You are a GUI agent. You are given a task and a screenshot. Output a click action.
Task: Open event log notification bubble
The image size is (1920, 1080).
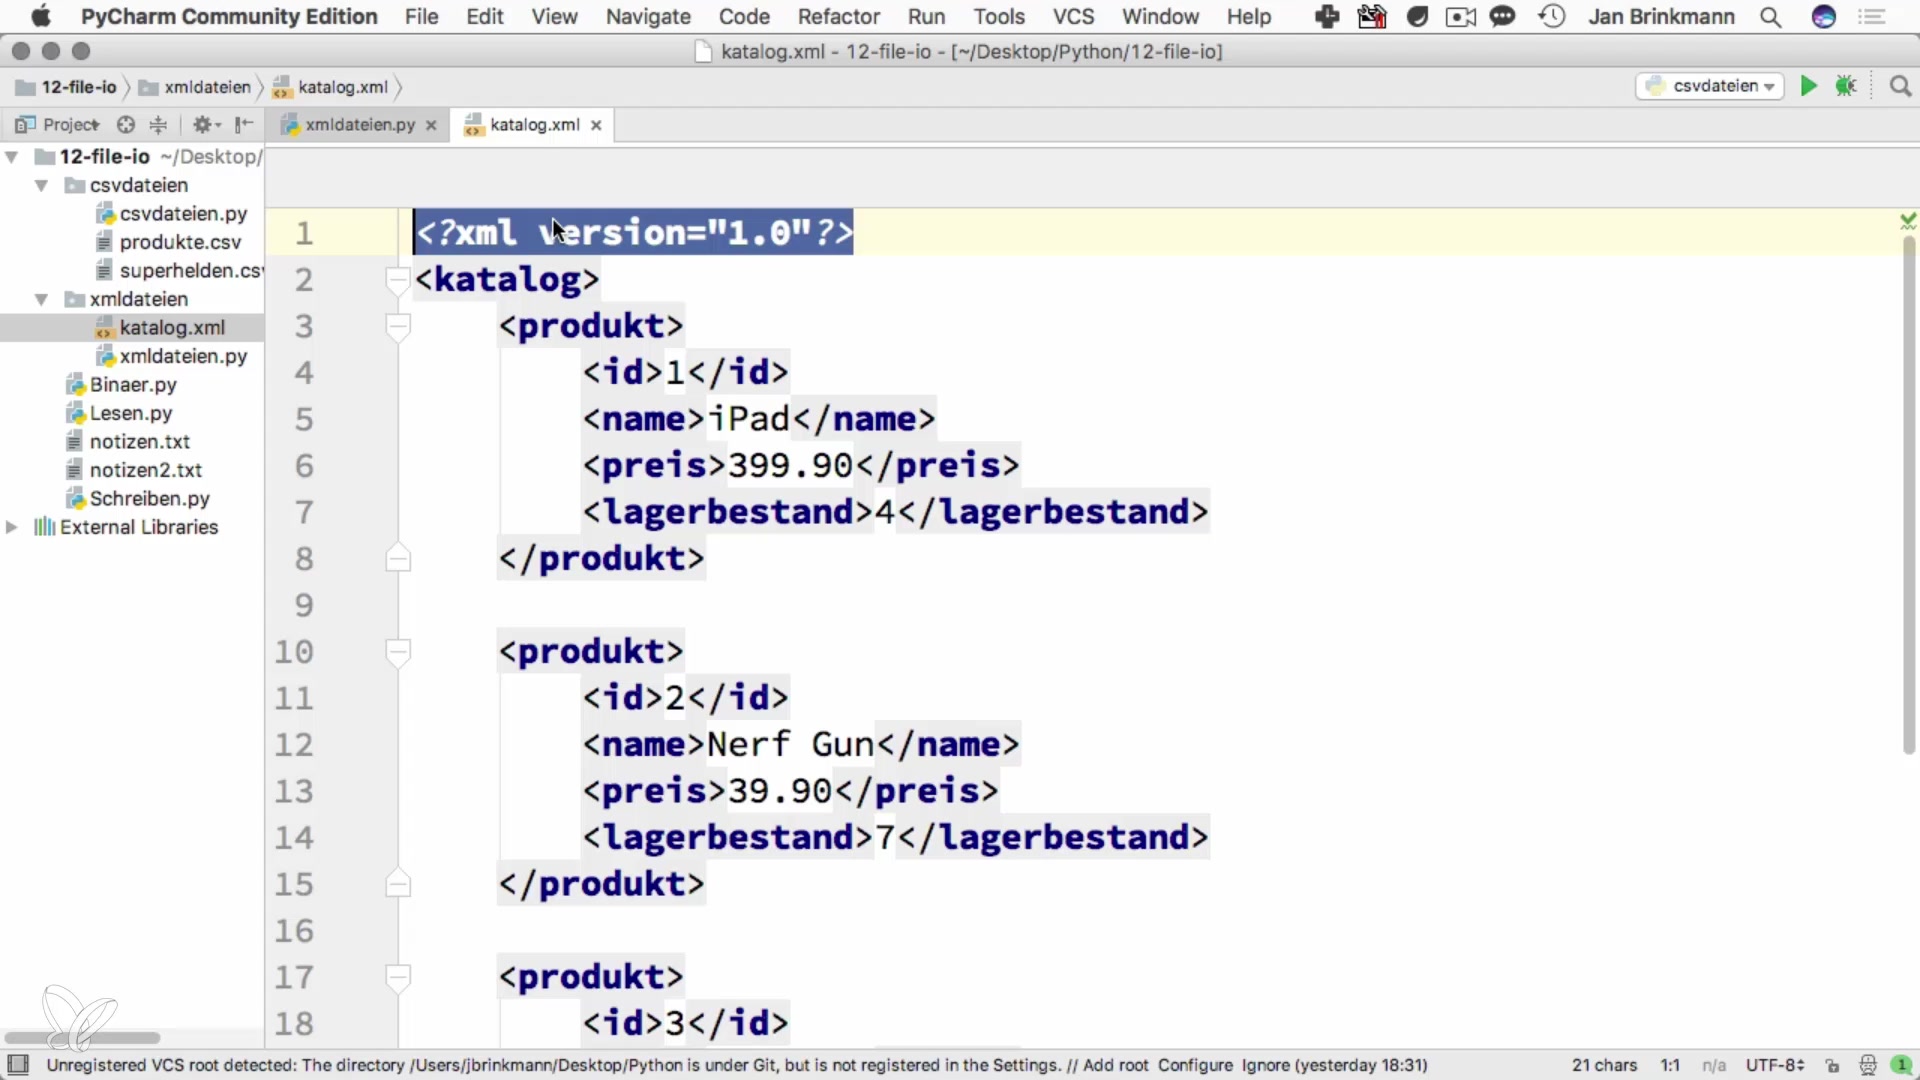click(x=1901, y=1065)
